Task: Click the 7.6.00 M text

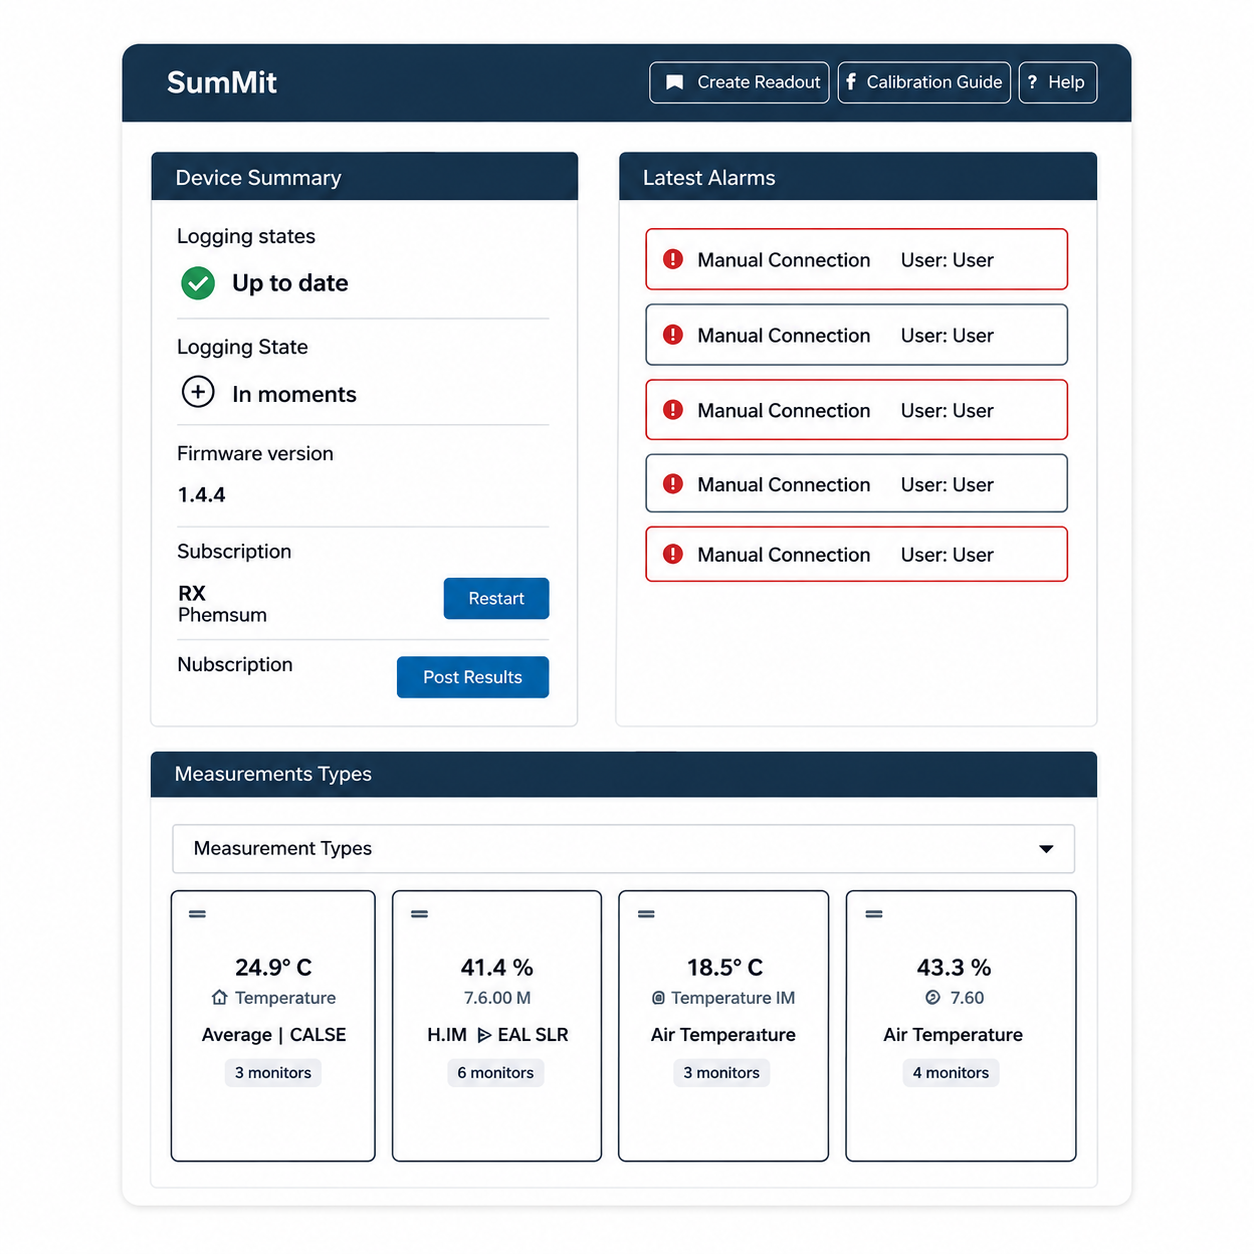Action: pyautogui.click(x=497, y=998)
